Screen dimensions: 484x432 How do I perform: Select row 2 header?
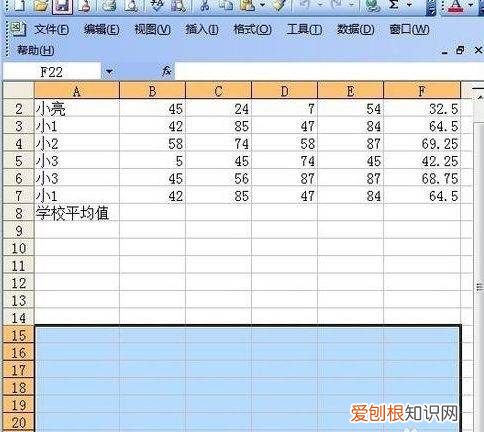[x=18, y=109]
